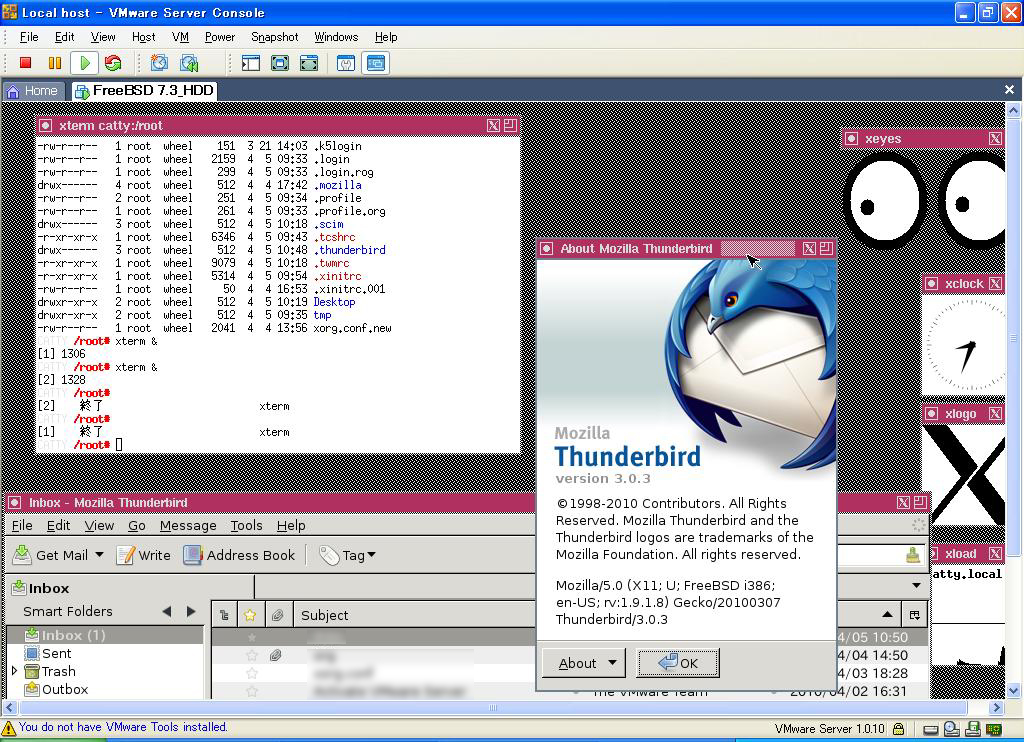Click the Write button
This screenshot has width=1024, height=742.
143,555
